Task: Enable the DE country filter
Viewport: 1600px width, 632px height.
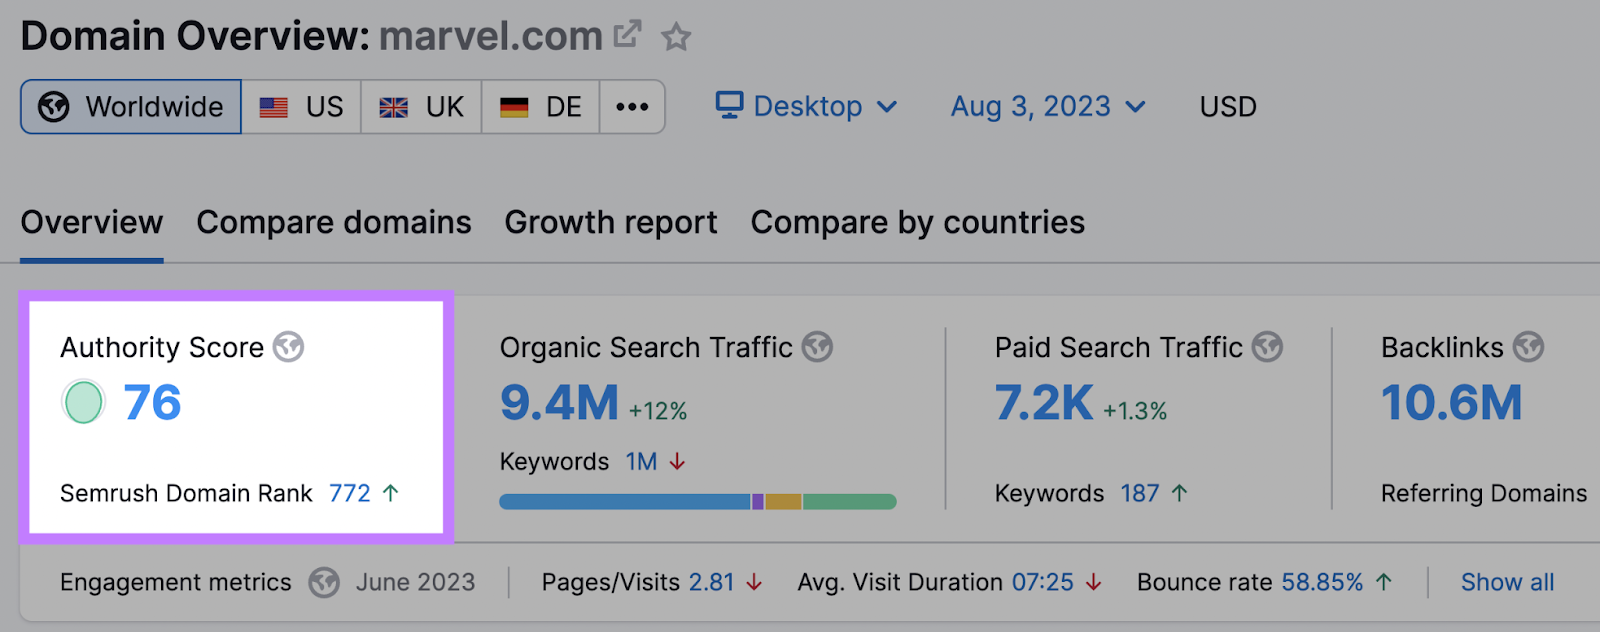Action: tap(540, 106)
